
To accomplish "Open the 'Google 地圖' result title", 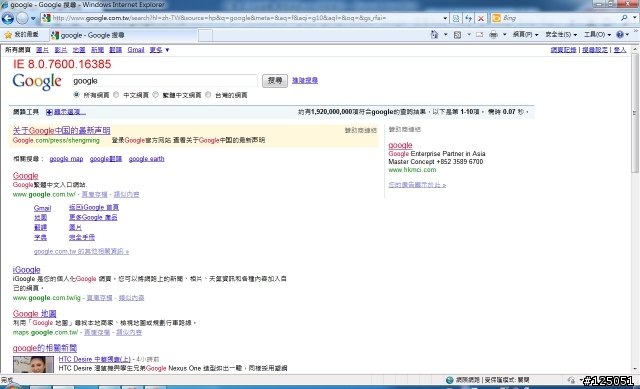I will coord(34,313).
